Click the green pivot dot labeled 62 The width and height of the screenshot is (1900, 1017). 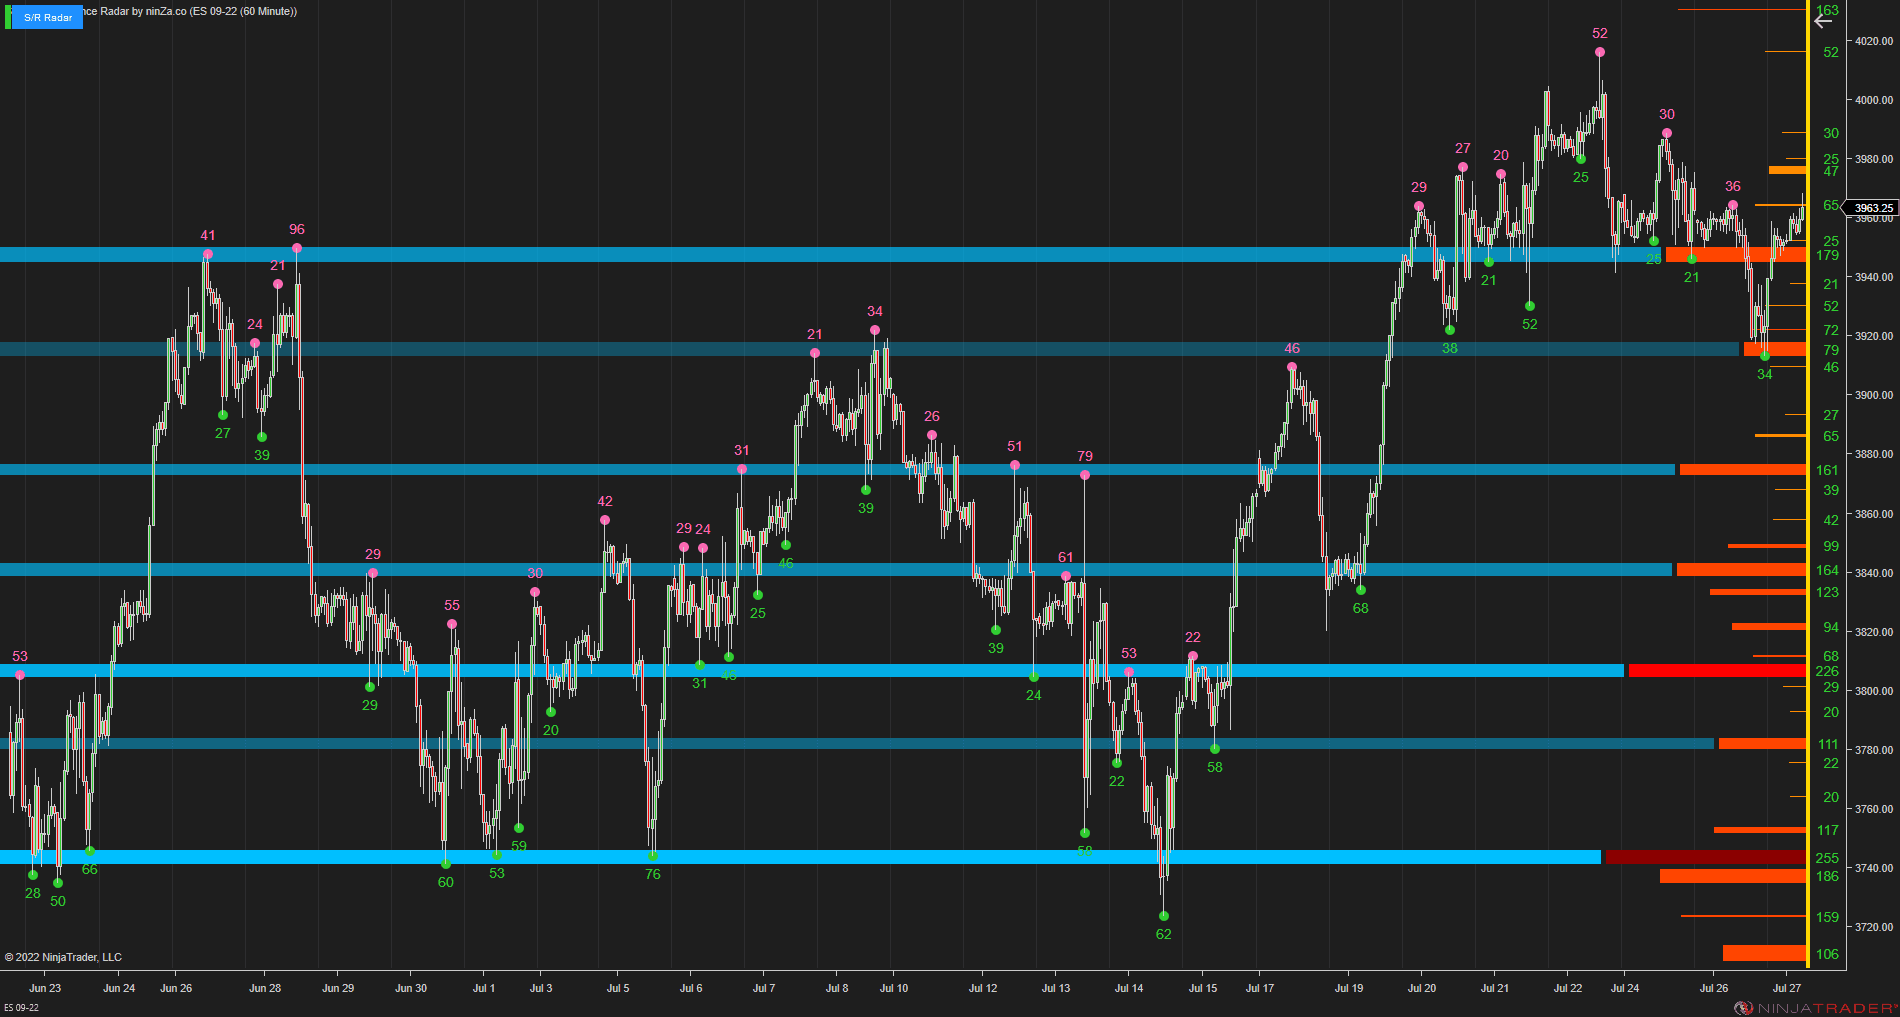(1163, 916)
